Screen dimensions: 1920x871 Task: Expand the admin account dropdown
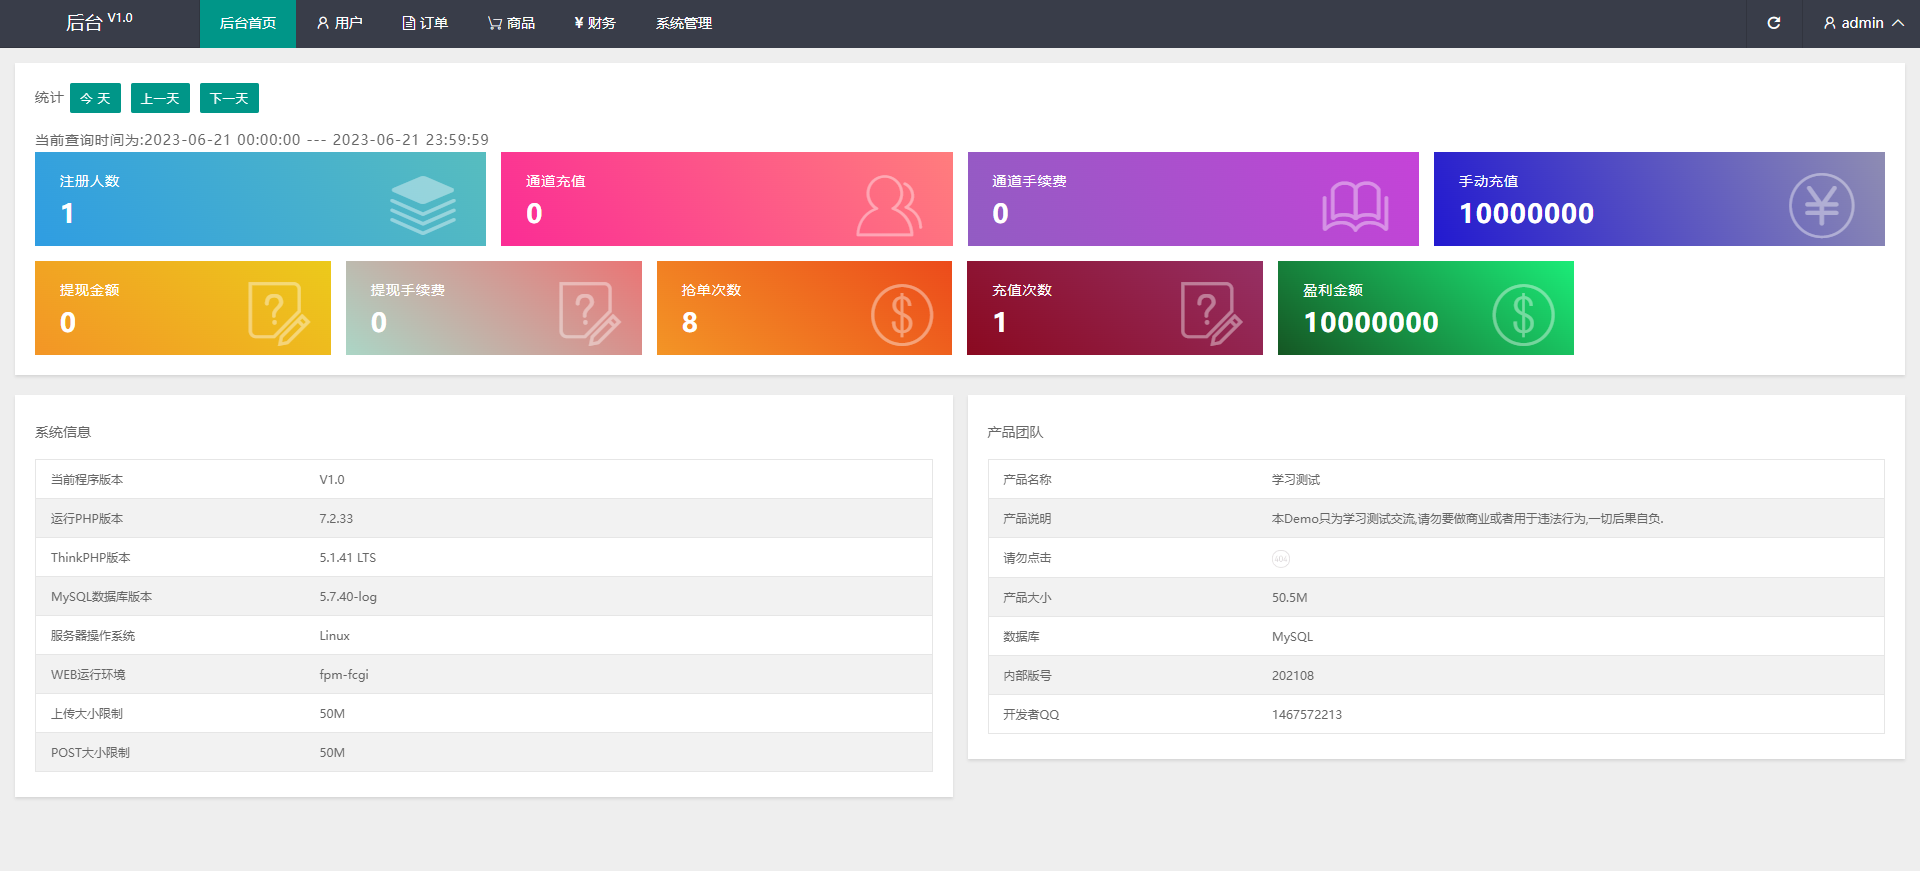pyautogui.click(x=1862, y=23)
